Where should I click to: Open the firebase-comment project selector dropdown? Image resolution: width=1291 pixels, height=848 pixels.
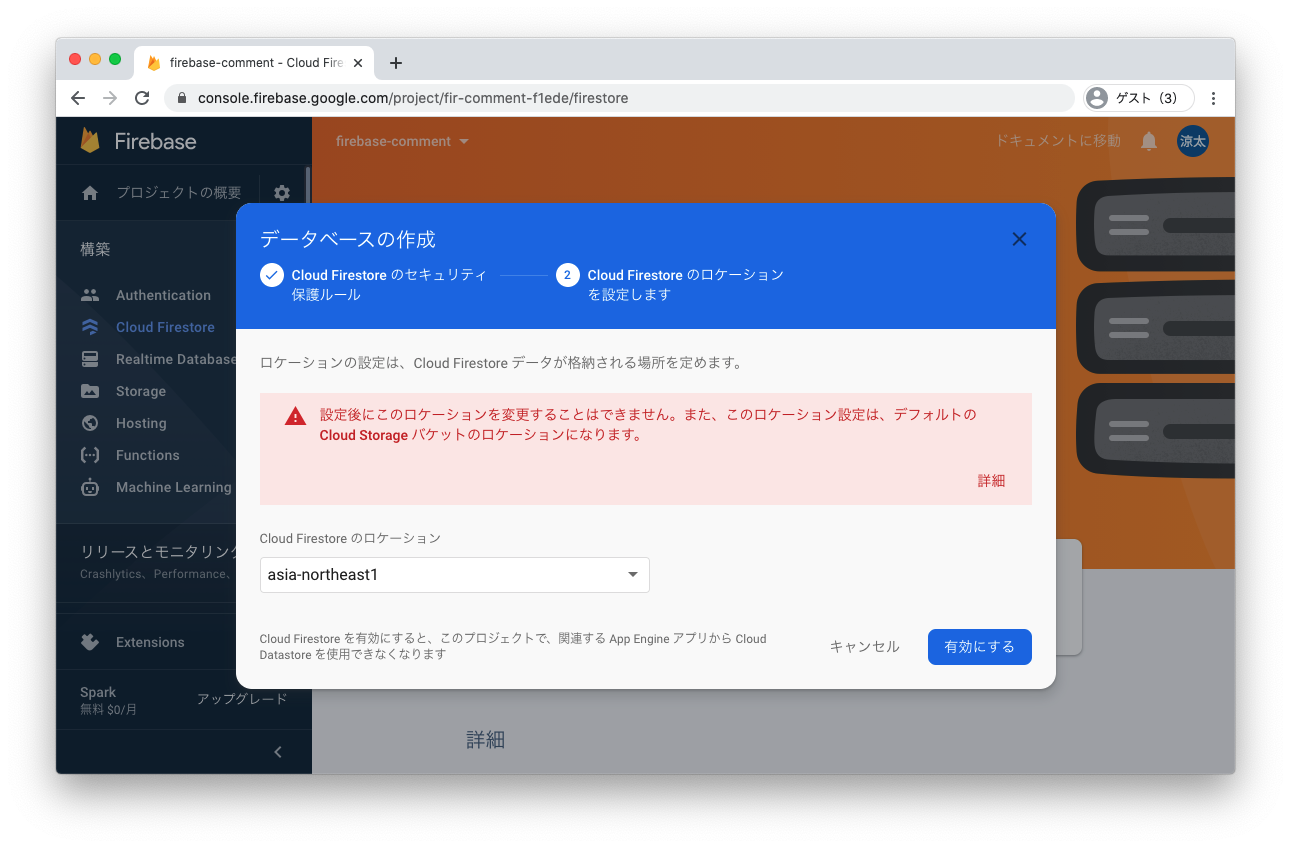pyautogui.click(x=402, y=141)
